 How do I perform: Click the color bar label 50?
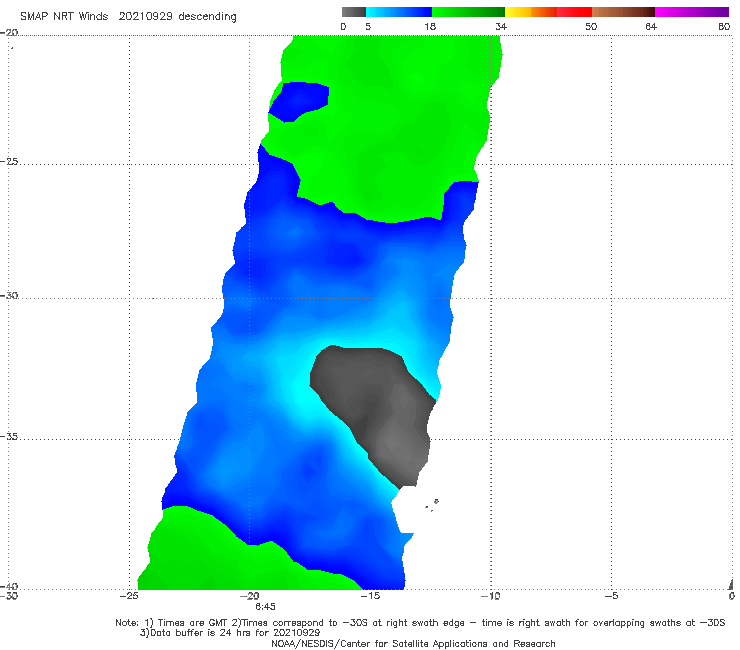[x=591, y=26]
